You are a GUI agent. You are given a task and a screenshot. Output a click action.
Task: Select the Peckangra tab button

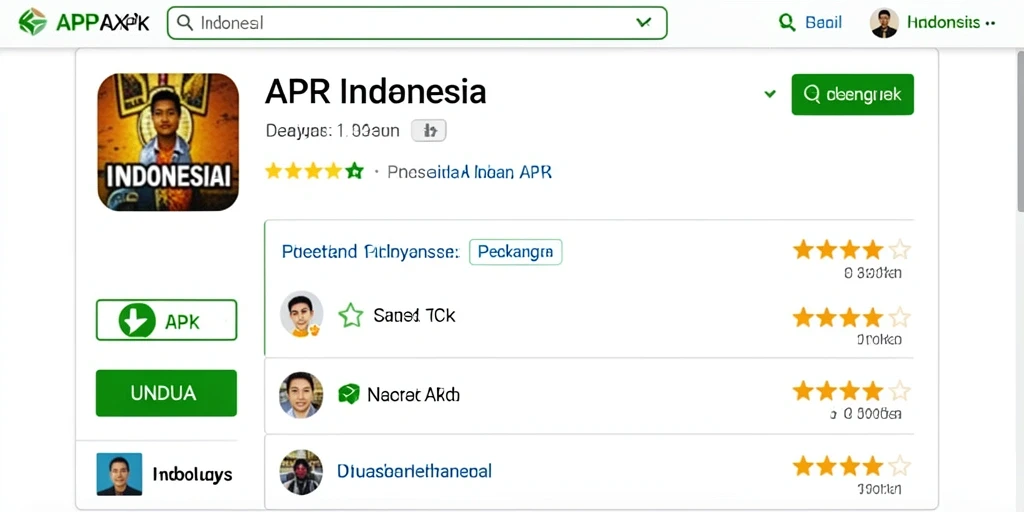[515, 251]
